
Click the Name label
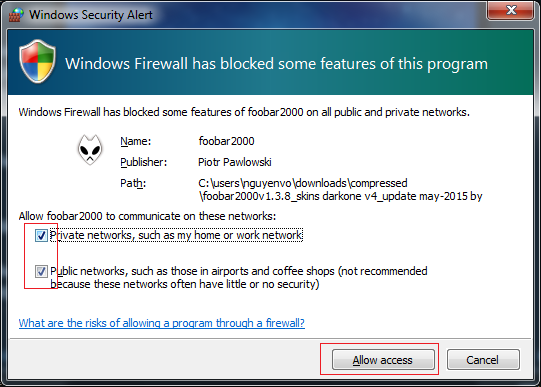(136, 141)
